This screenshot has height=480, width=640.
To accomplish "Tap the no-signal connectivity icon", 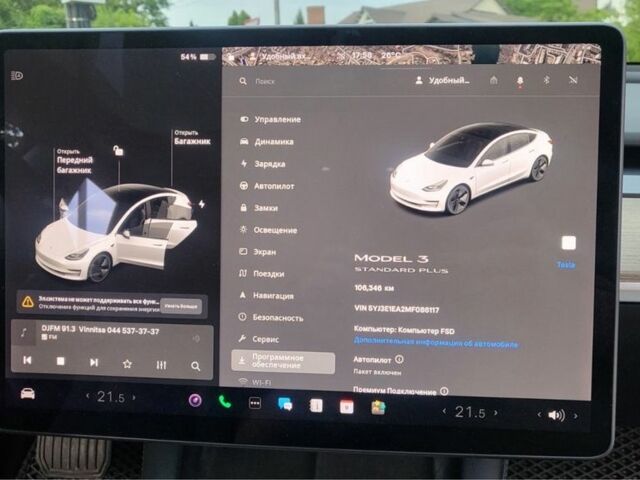I will (x=573, y=80).
